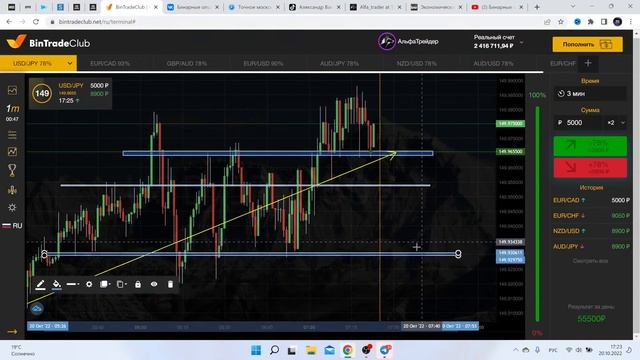Switch to EUR/USD asset tab
The width and height of the screenshot is (640, 360).
[x=263, y=63]
